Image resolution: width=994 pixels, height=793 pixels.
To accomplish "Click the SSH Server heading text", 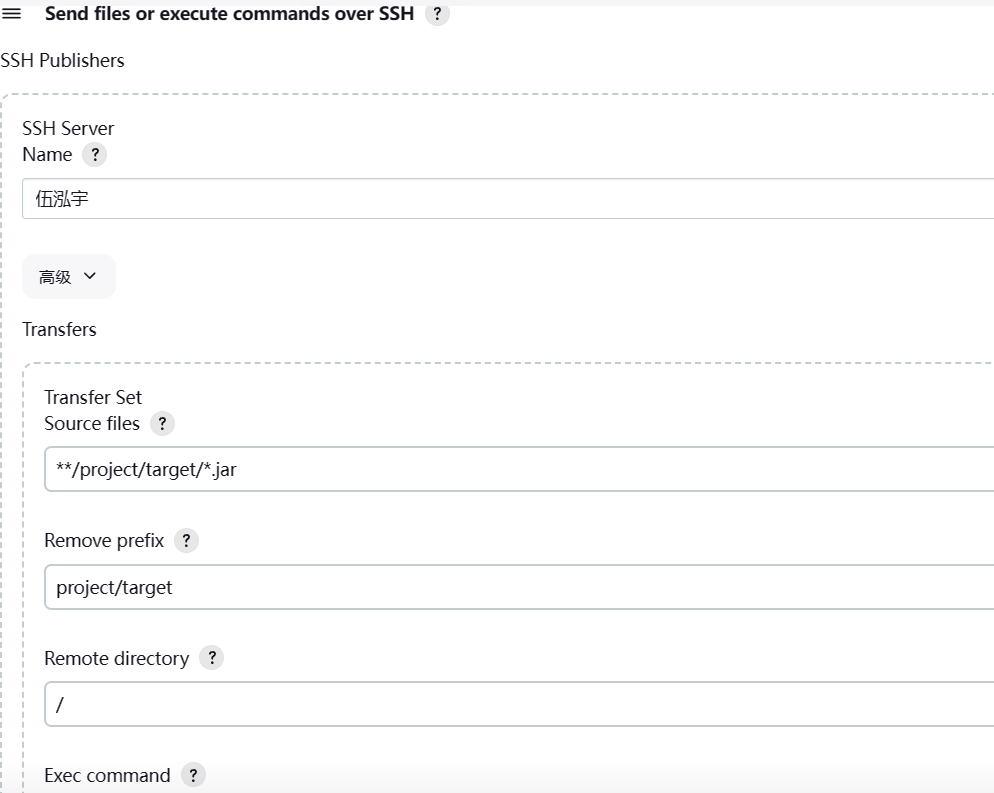I will (68, 128).
